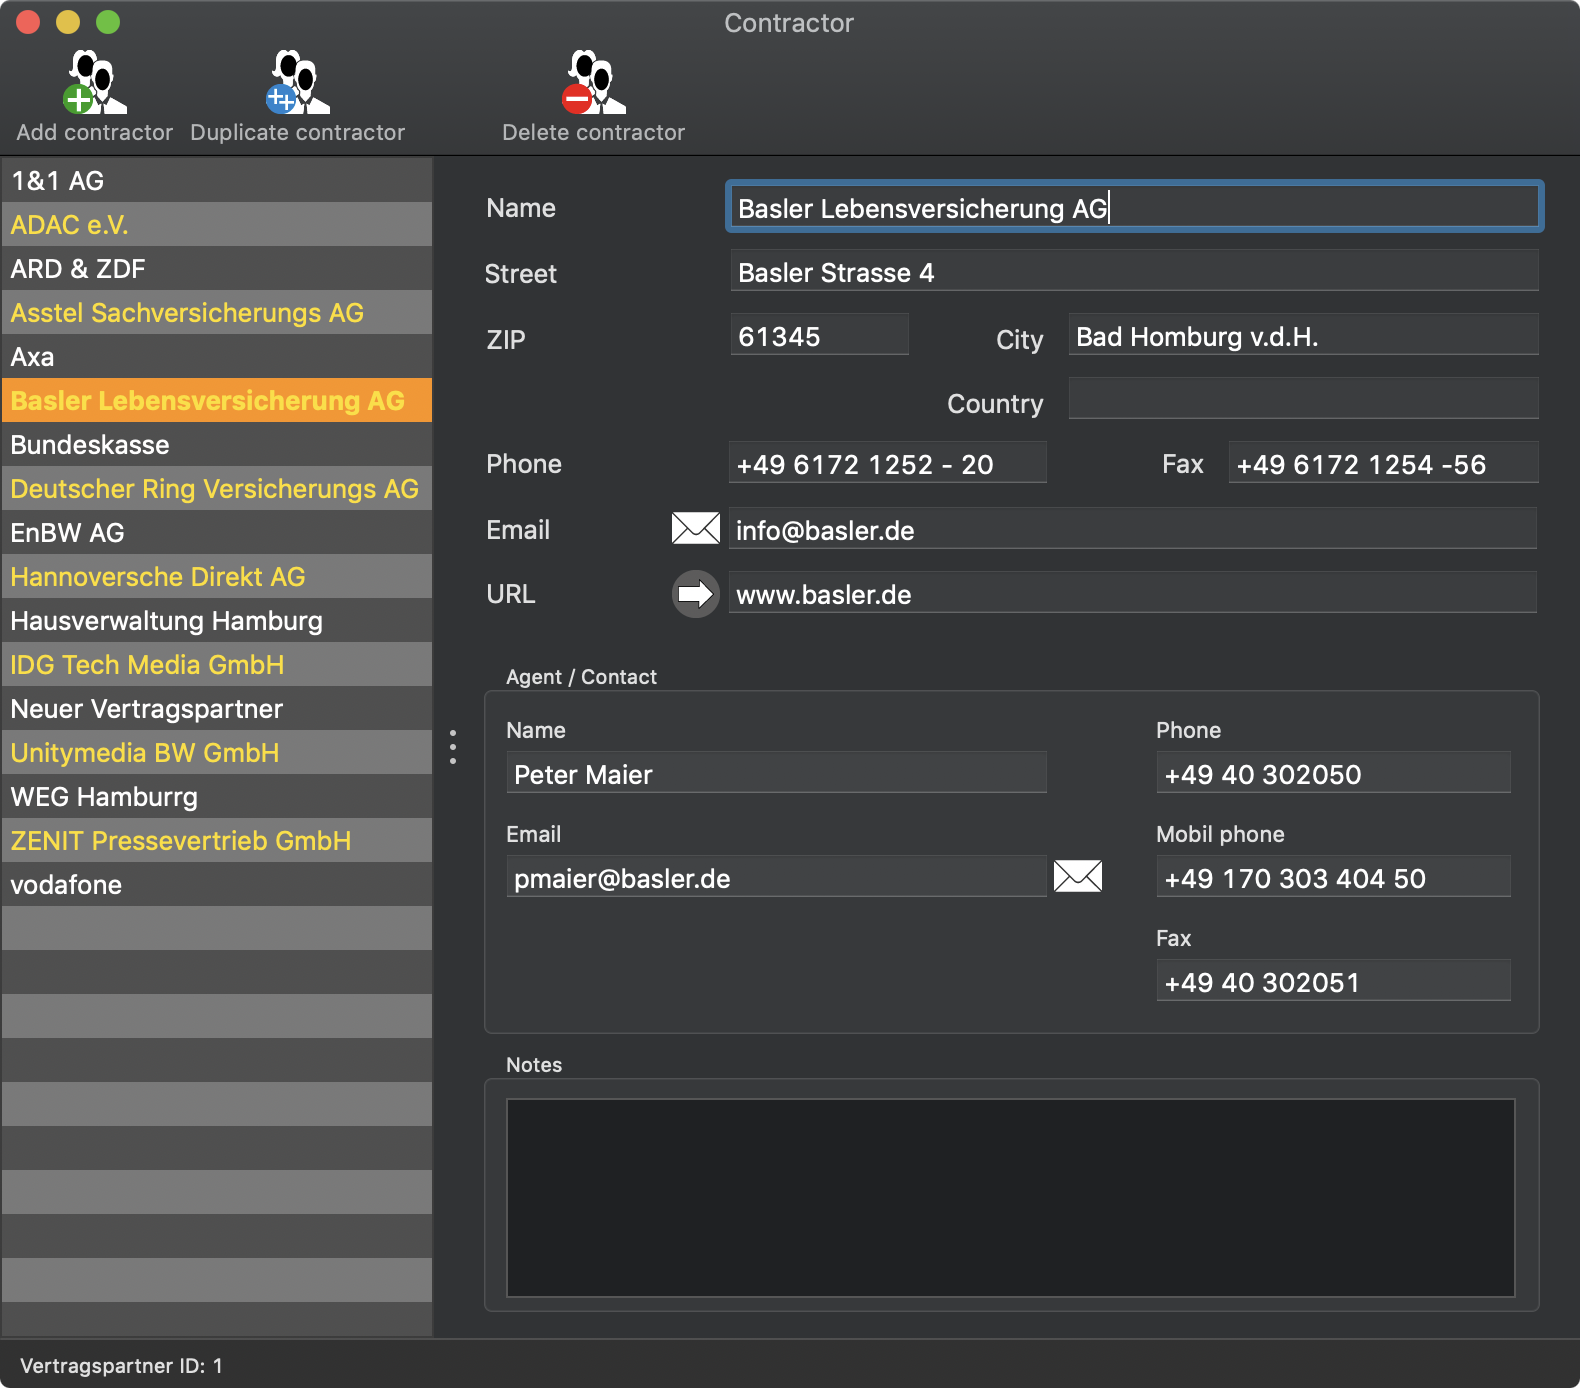Click URL field www.basler.de
Image resolution: width=1580 pixels, height=1388 pixels.
point(1132,593)
